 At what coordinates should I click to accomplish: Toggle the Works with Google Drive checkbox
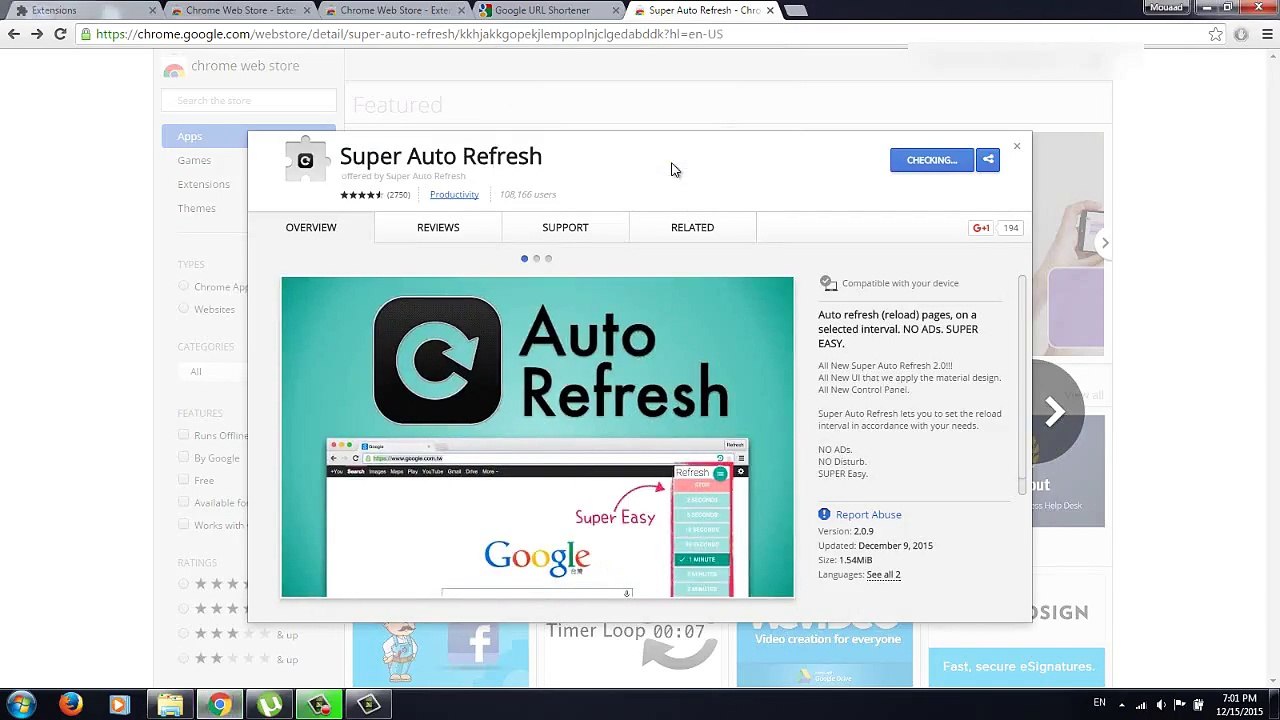click(183, 524)
